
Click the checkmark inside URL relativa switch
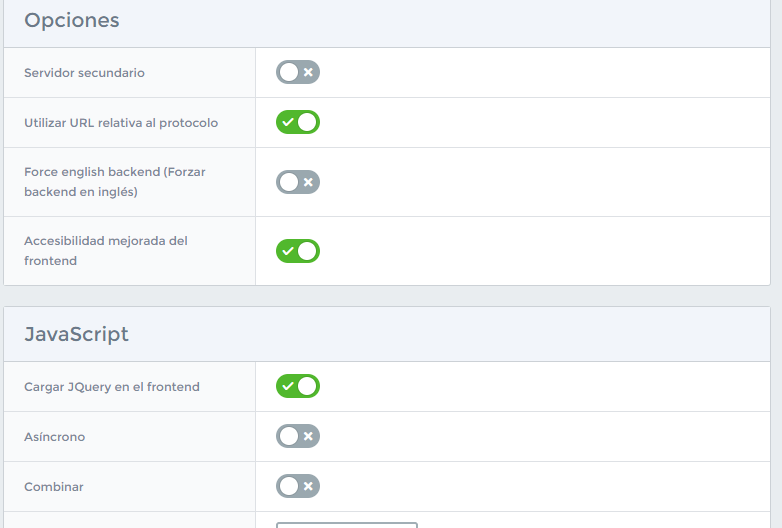click(288, 122)
